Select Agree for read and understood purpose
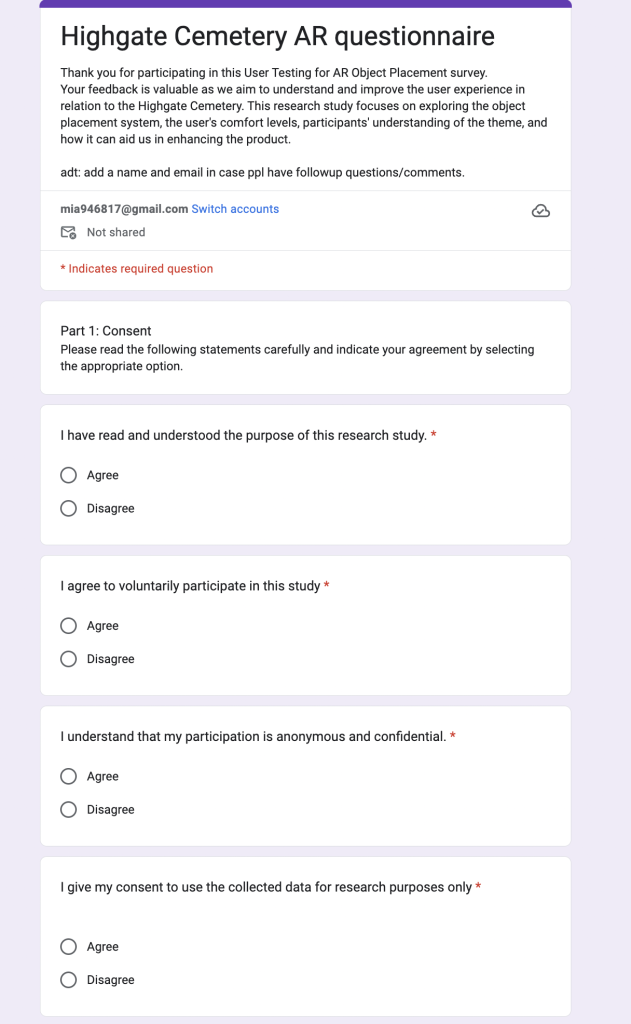The width and height of the screenshot is (631, 1024). (69, 475)
